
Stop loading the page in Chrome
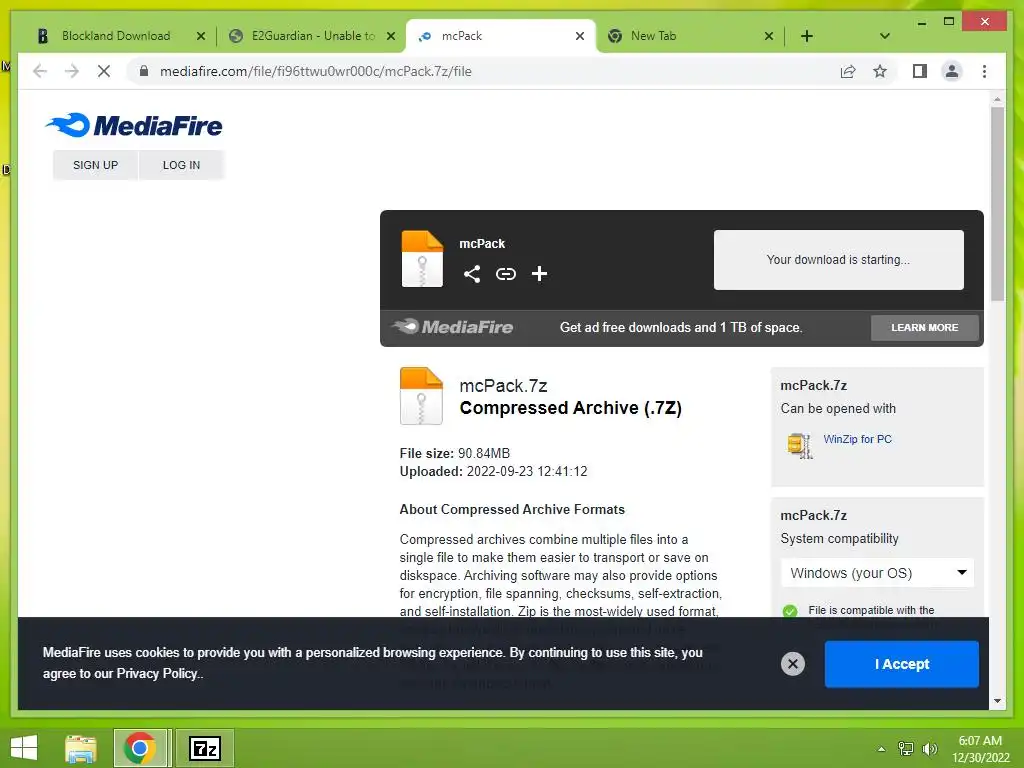pos(104,71)
